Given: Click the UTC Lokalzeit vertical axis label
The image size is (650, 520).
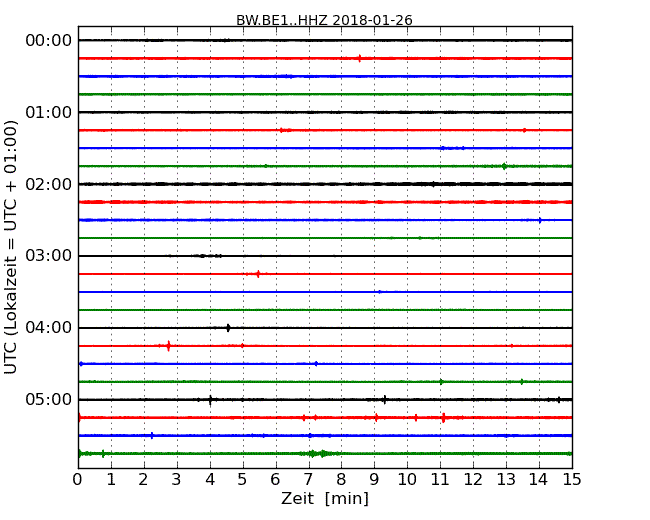Looking at the screenshot, I should 11,247.
